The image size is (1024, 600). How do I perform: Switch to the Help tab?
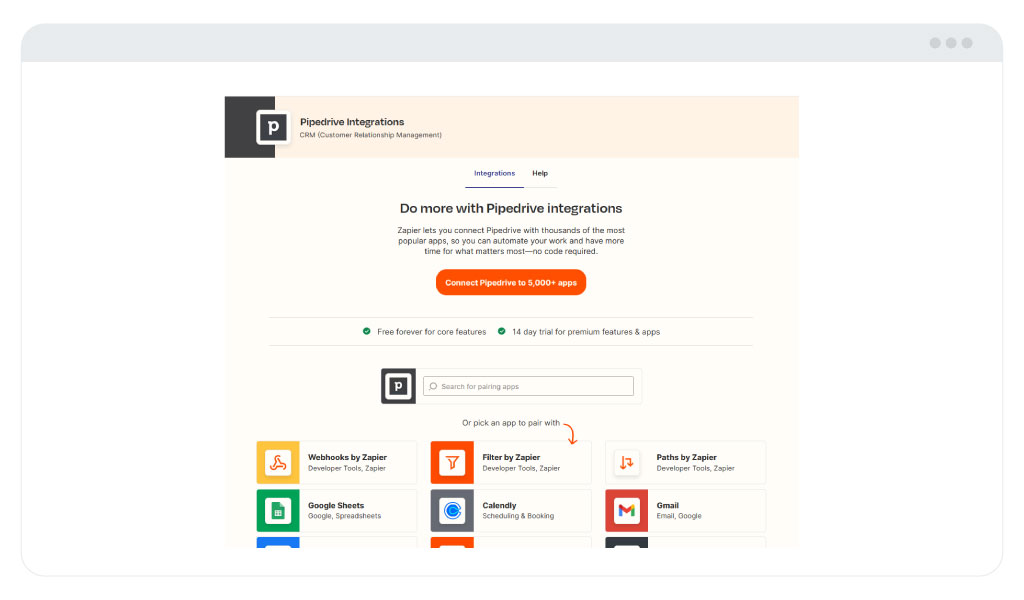(540, 174)
